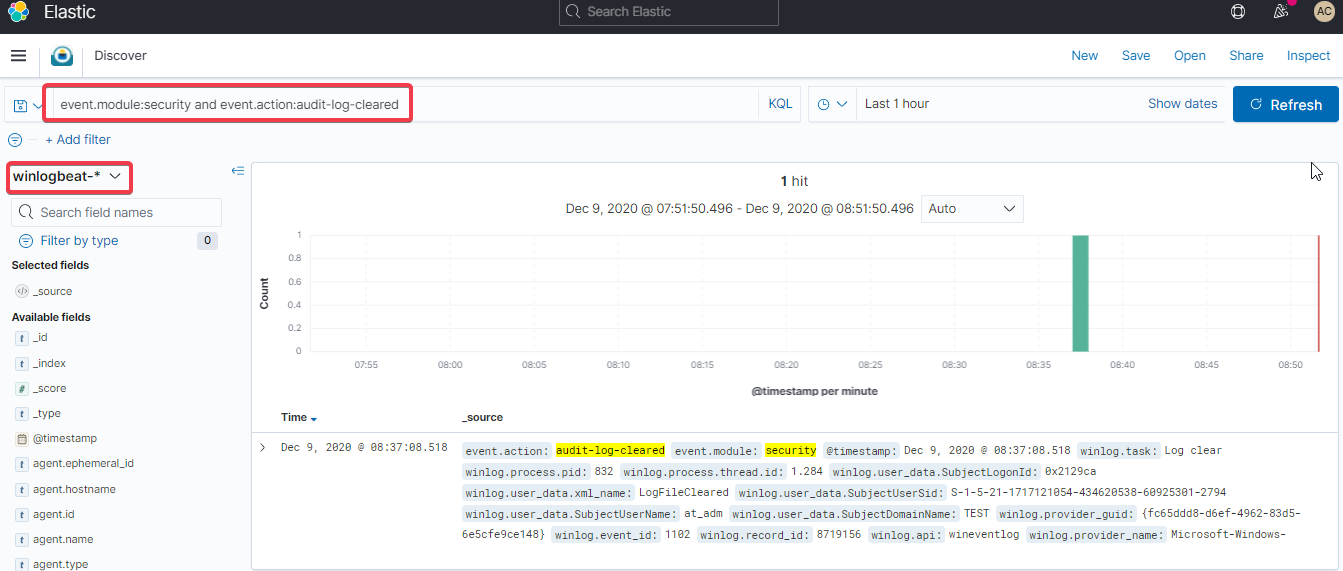1343x571 pixels.
Task: Toggle the KQL query language switch
Action: click(x=780, y=104)
